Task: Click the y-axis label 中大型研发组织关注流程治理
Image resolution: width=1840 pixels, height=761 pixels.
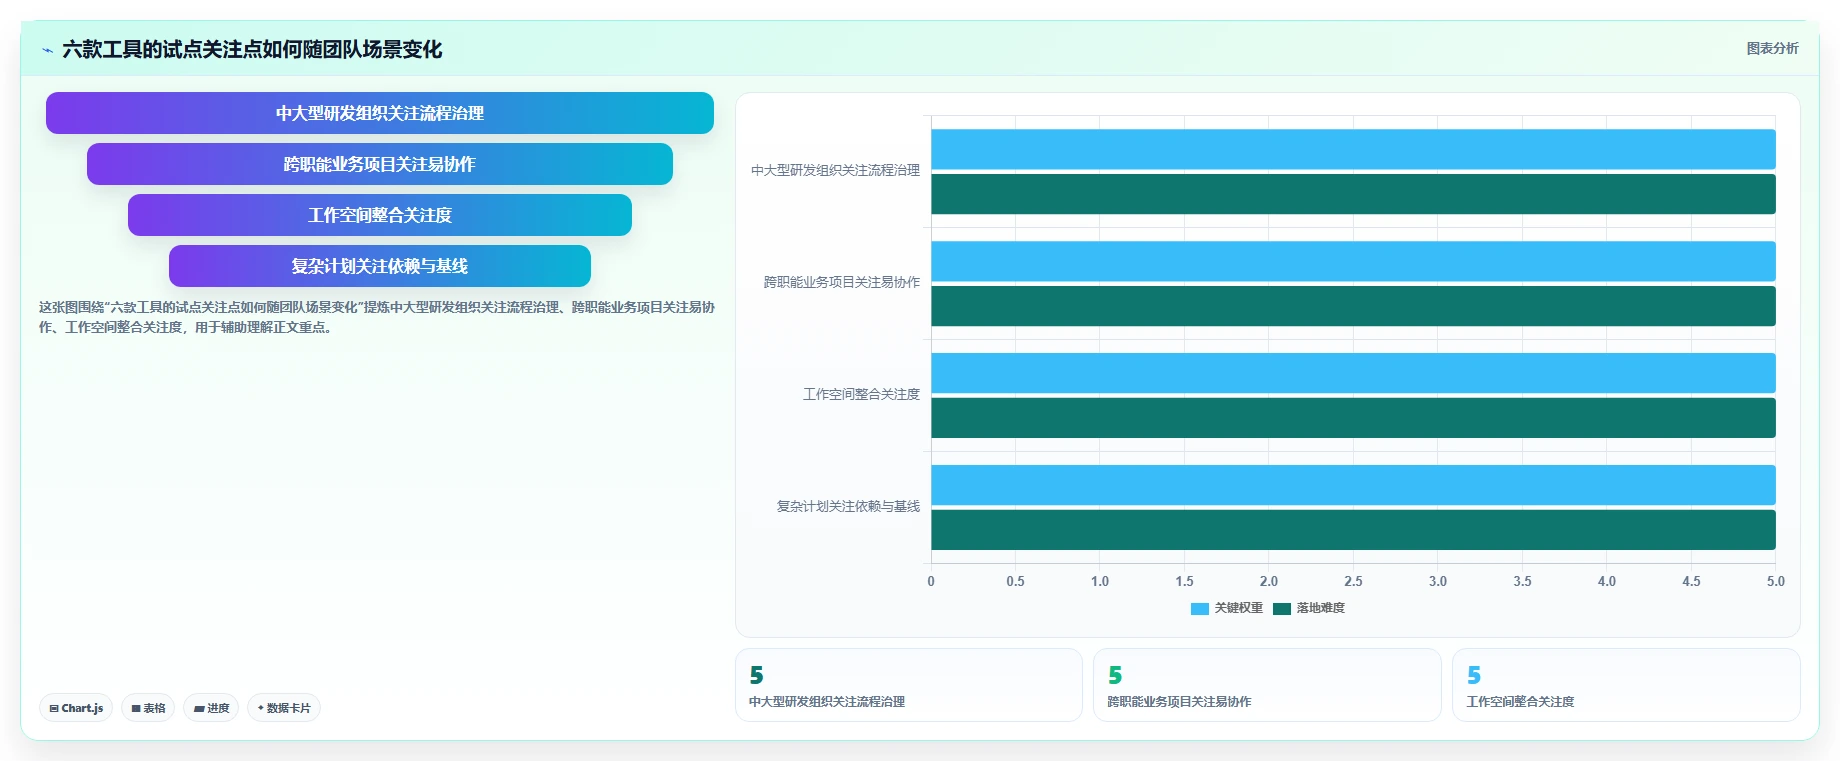Action: click(x=835, y=171)
